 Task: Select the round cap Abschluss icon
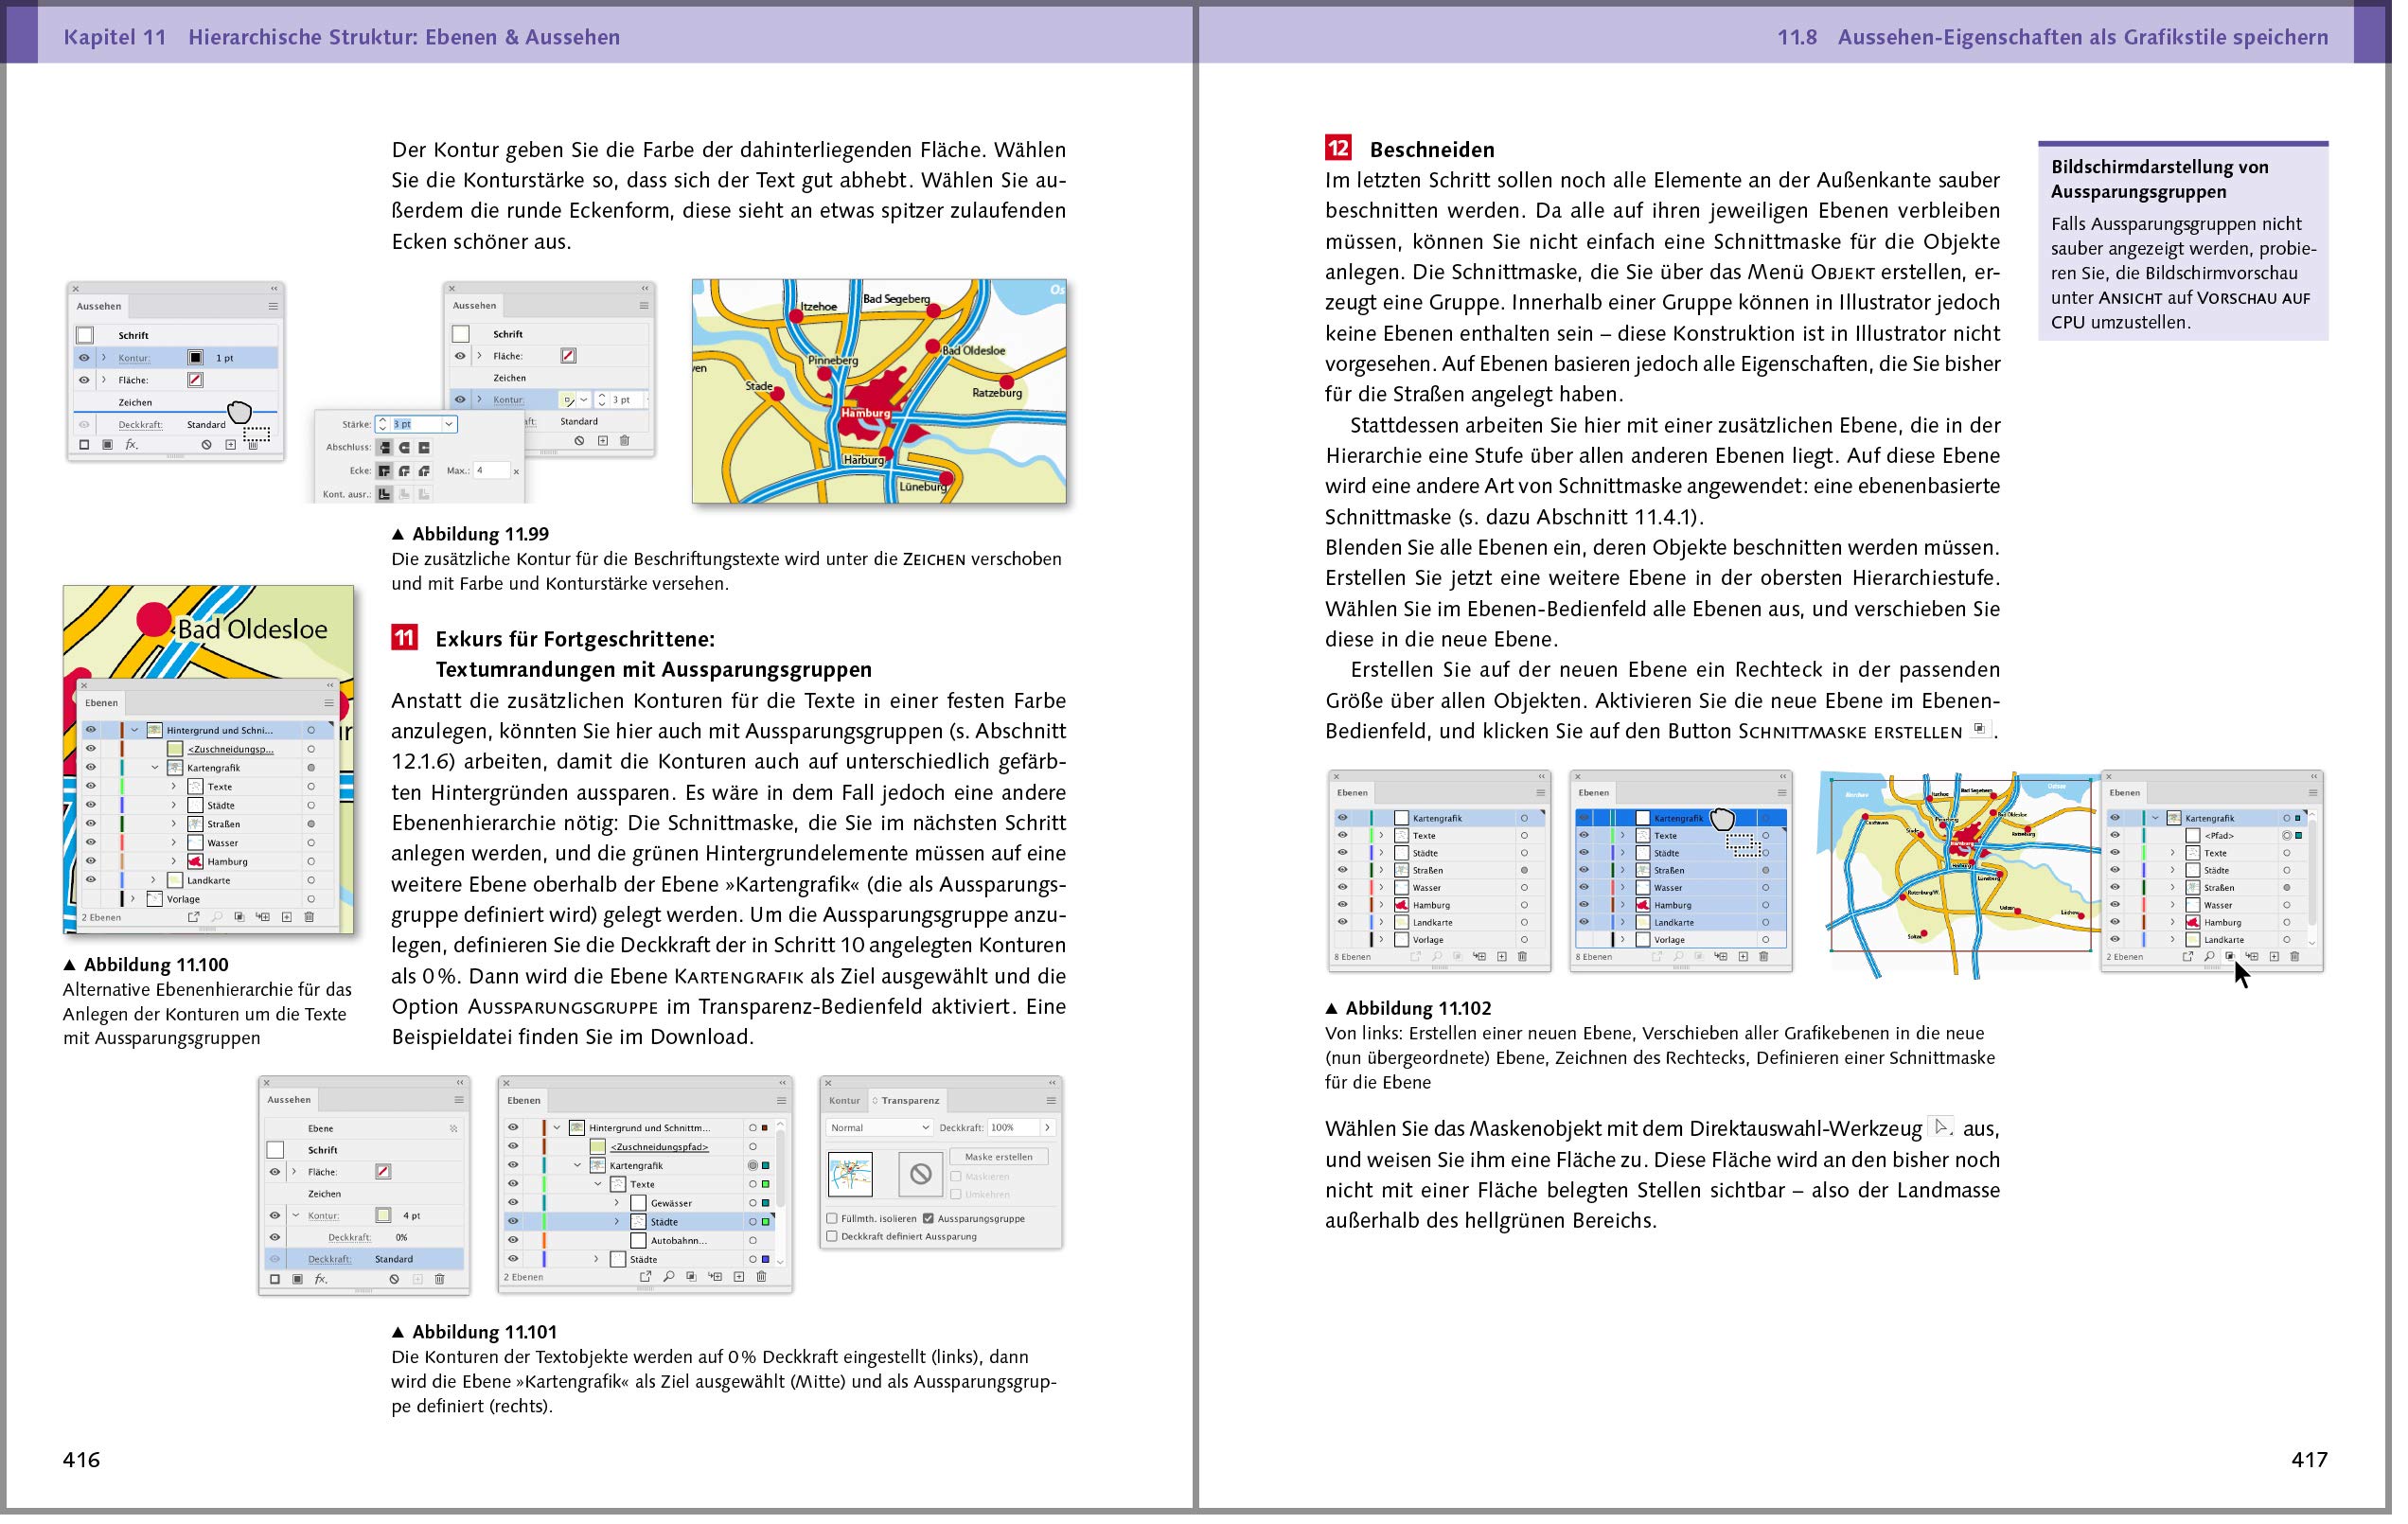(406, 450)
